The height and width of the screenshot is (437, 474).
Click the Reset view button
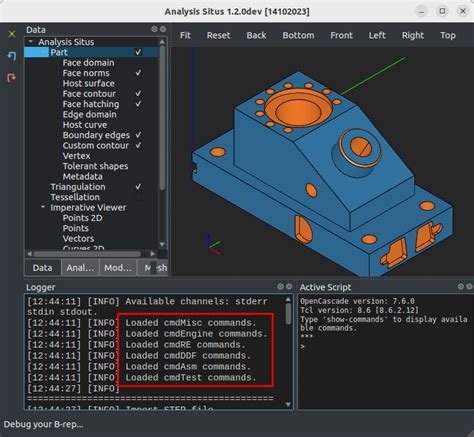coord(218,35)
